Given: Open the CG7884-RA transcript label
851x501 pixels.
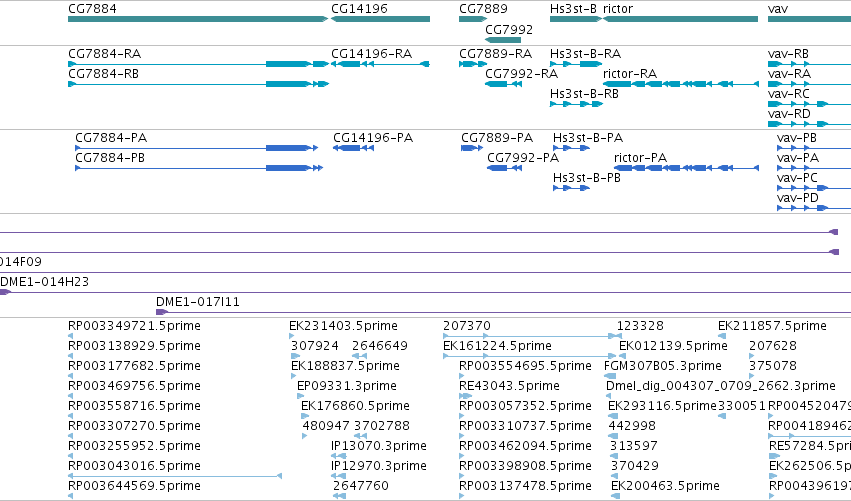Looking at the screenshot, I should click(105, 54).
